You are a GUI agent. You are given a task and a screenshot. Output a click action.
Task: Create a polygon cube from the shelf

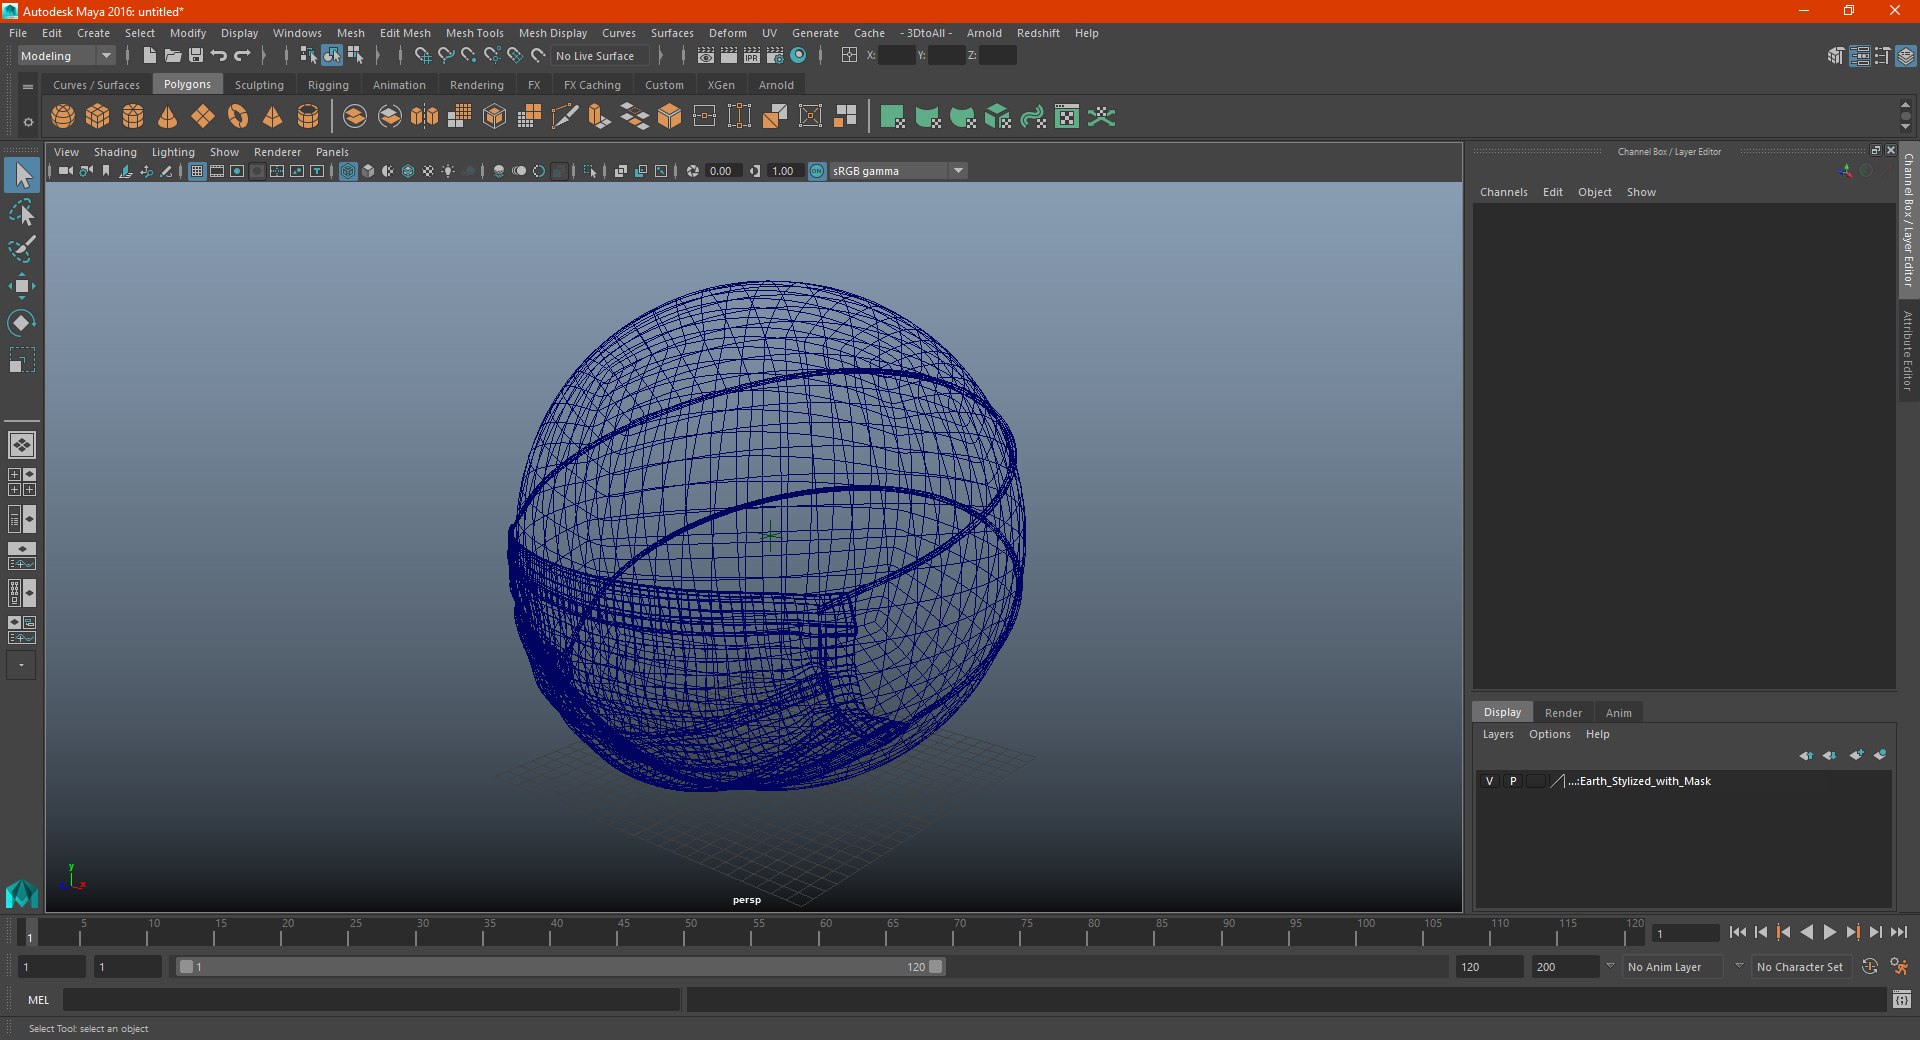coord(98,117)
